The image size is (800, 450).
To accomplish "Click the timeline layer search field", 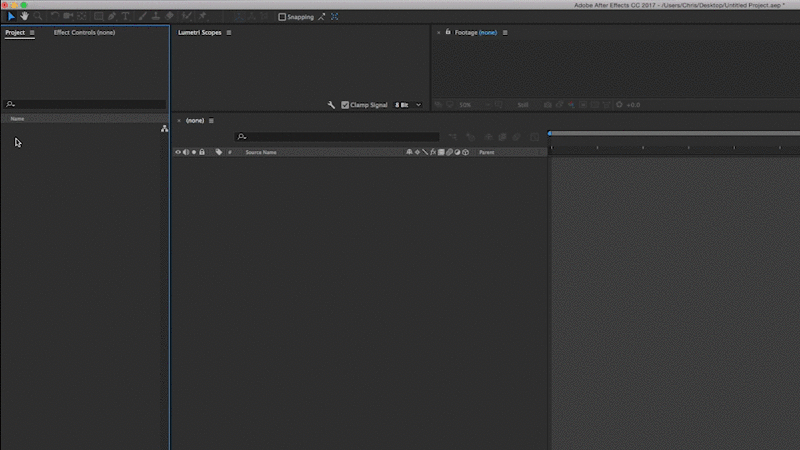I will (337, 137).
